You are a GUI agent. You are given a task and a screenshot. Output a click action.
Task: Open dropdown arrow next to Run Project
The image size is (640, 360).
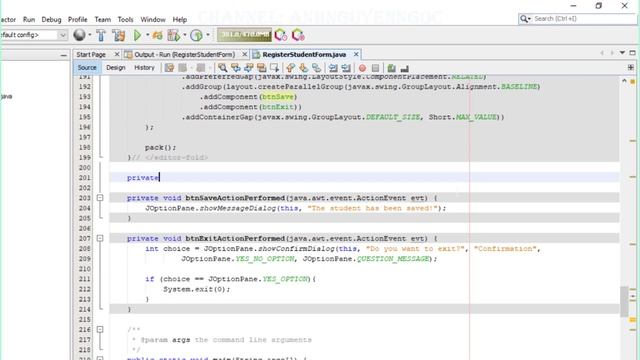pos(147,35)
